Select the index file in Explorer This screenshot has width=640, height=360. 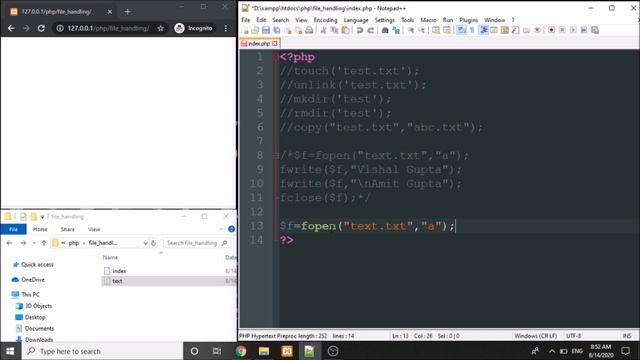pyautogui.click(x=169, y=271)
